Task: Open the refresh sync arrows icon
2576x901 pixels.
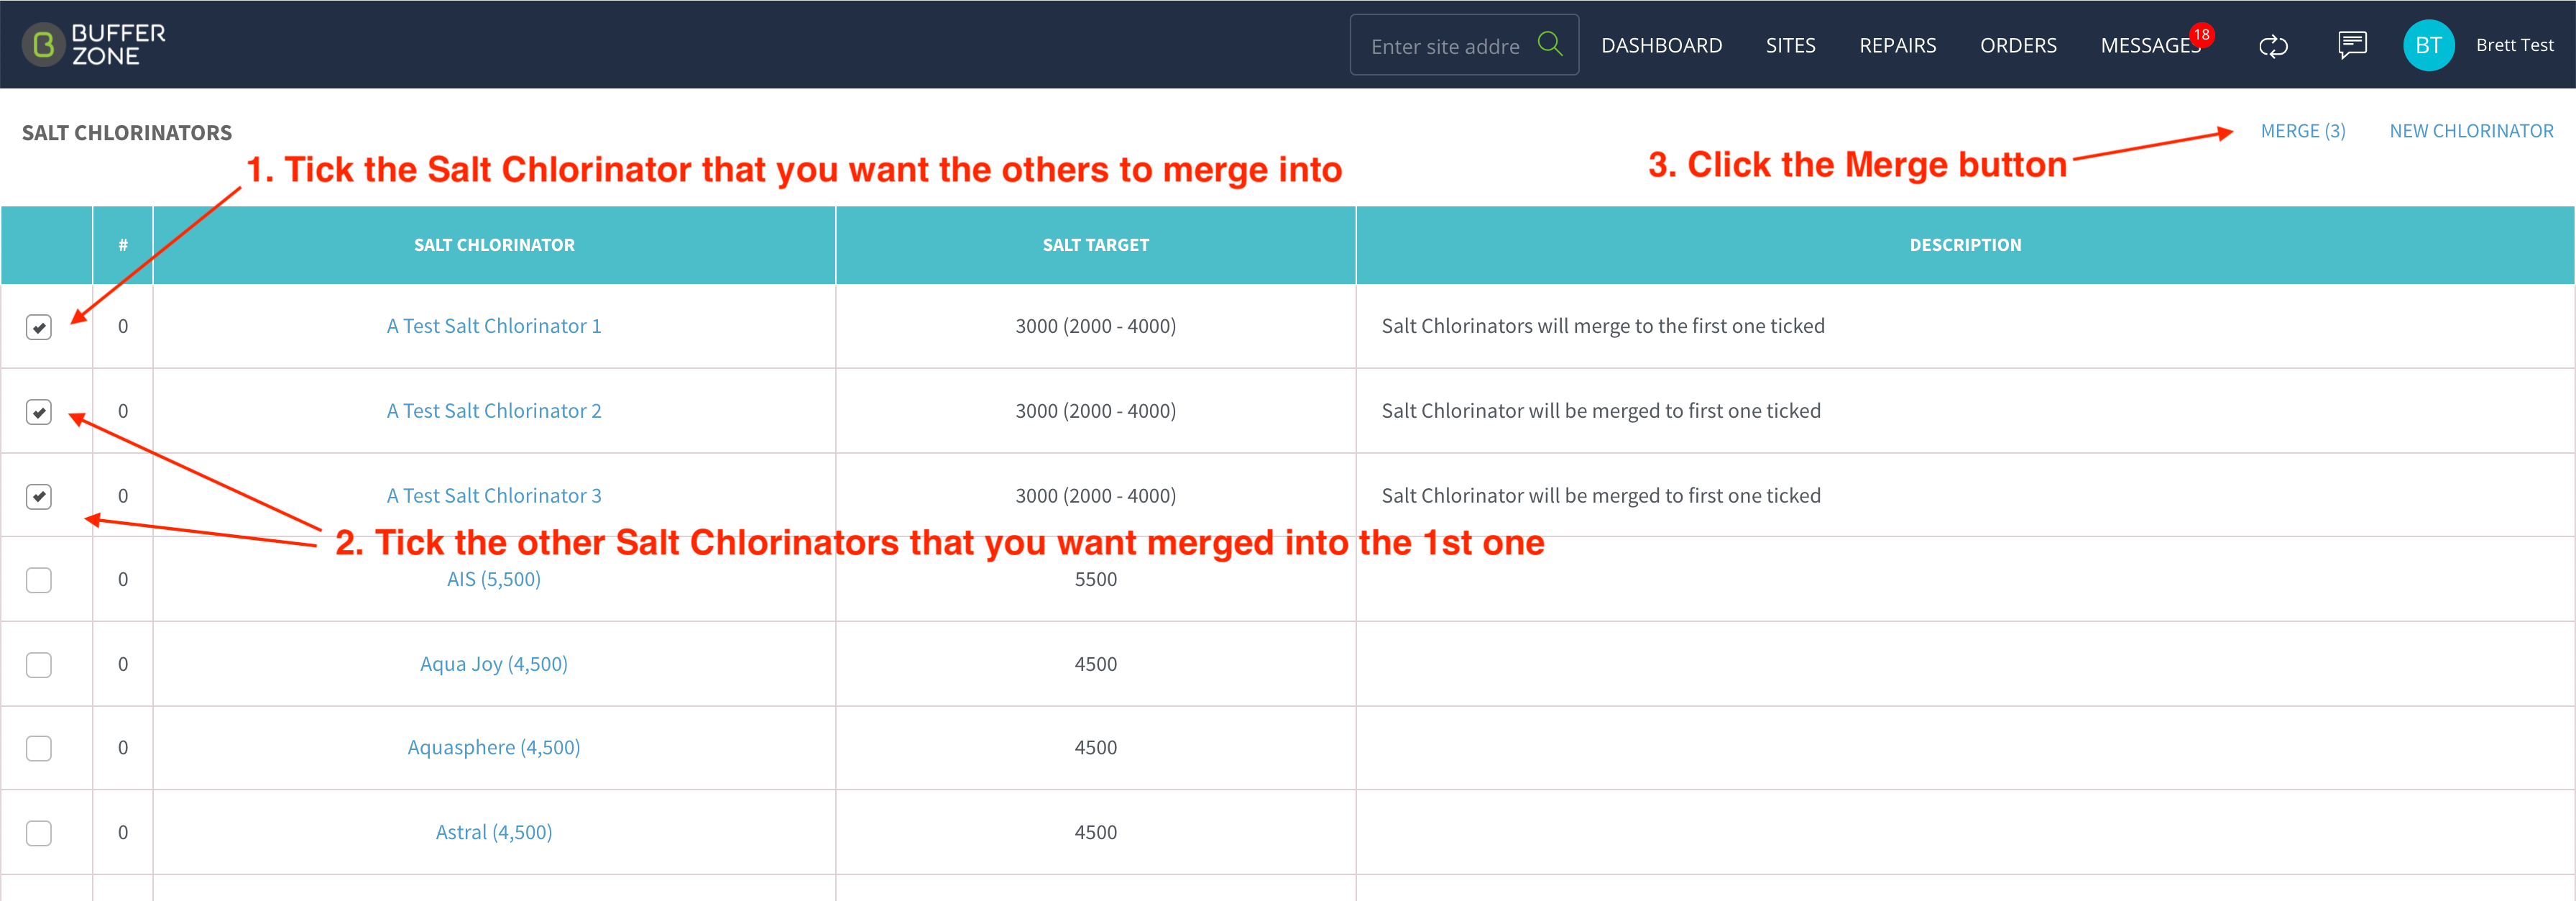Action: coord(2273,46)
